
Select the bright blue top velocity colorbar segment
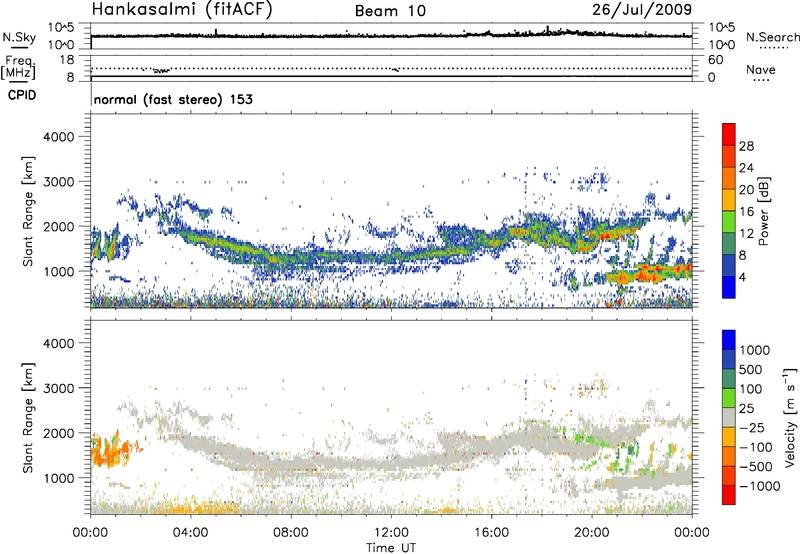[729, 340]
